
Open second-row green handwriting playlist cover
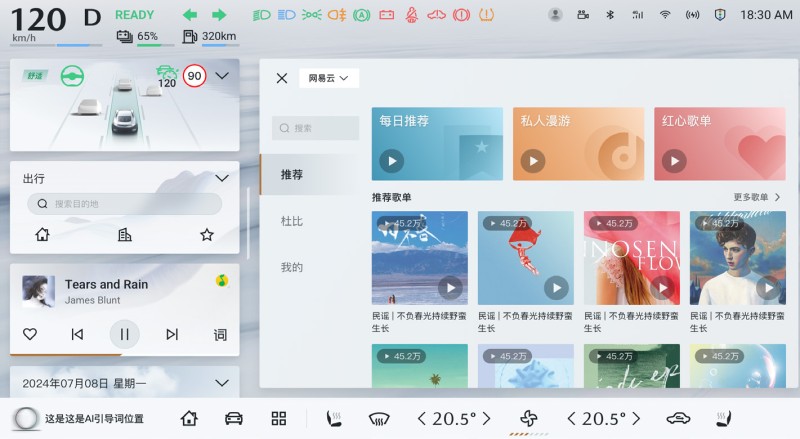coord(632,365)
